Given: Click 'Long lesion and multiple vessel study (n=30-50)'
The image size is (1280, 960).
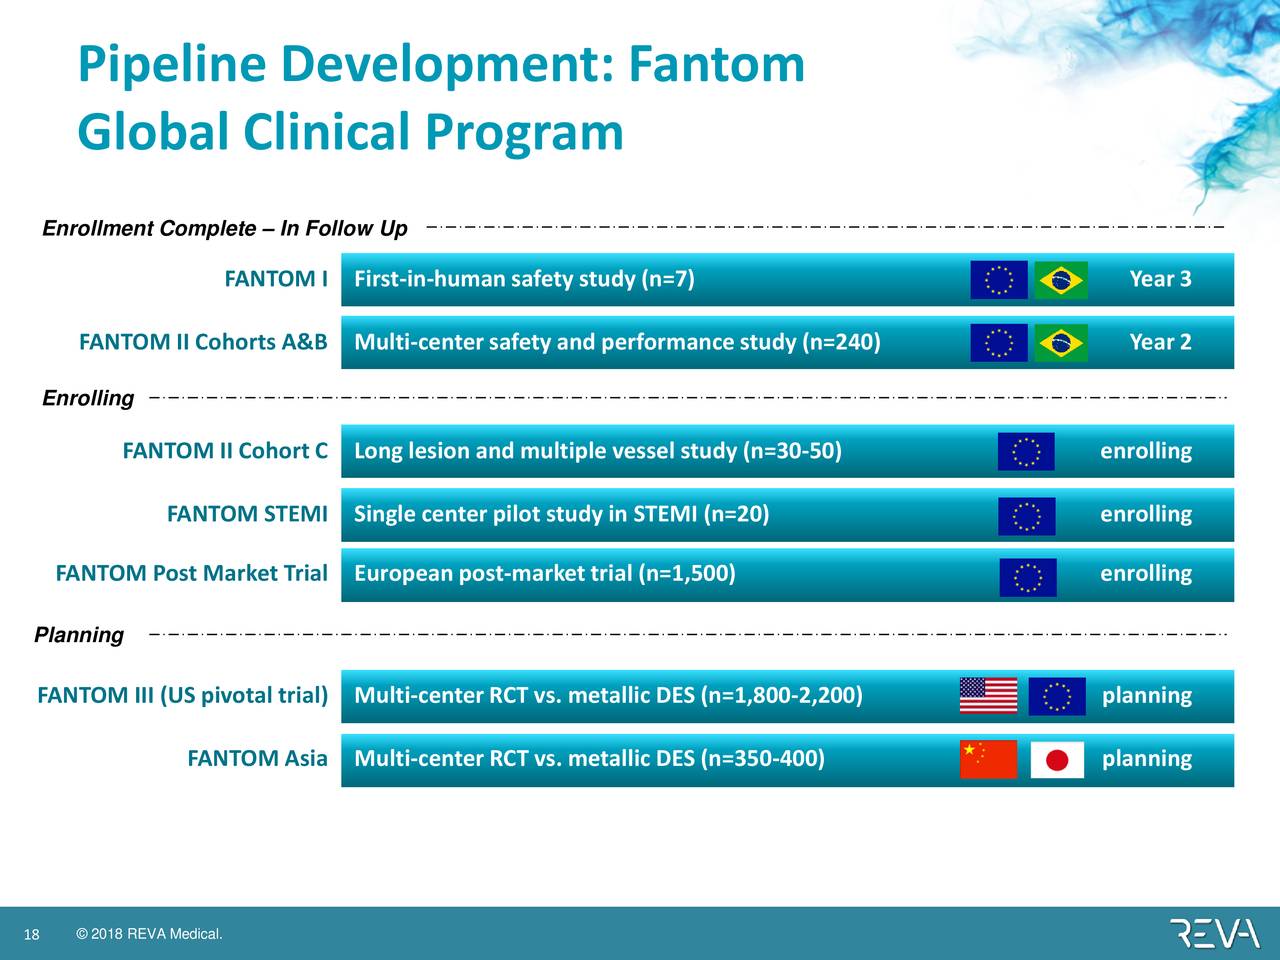Looking at the screenshot, I should (x=598, y=451).
